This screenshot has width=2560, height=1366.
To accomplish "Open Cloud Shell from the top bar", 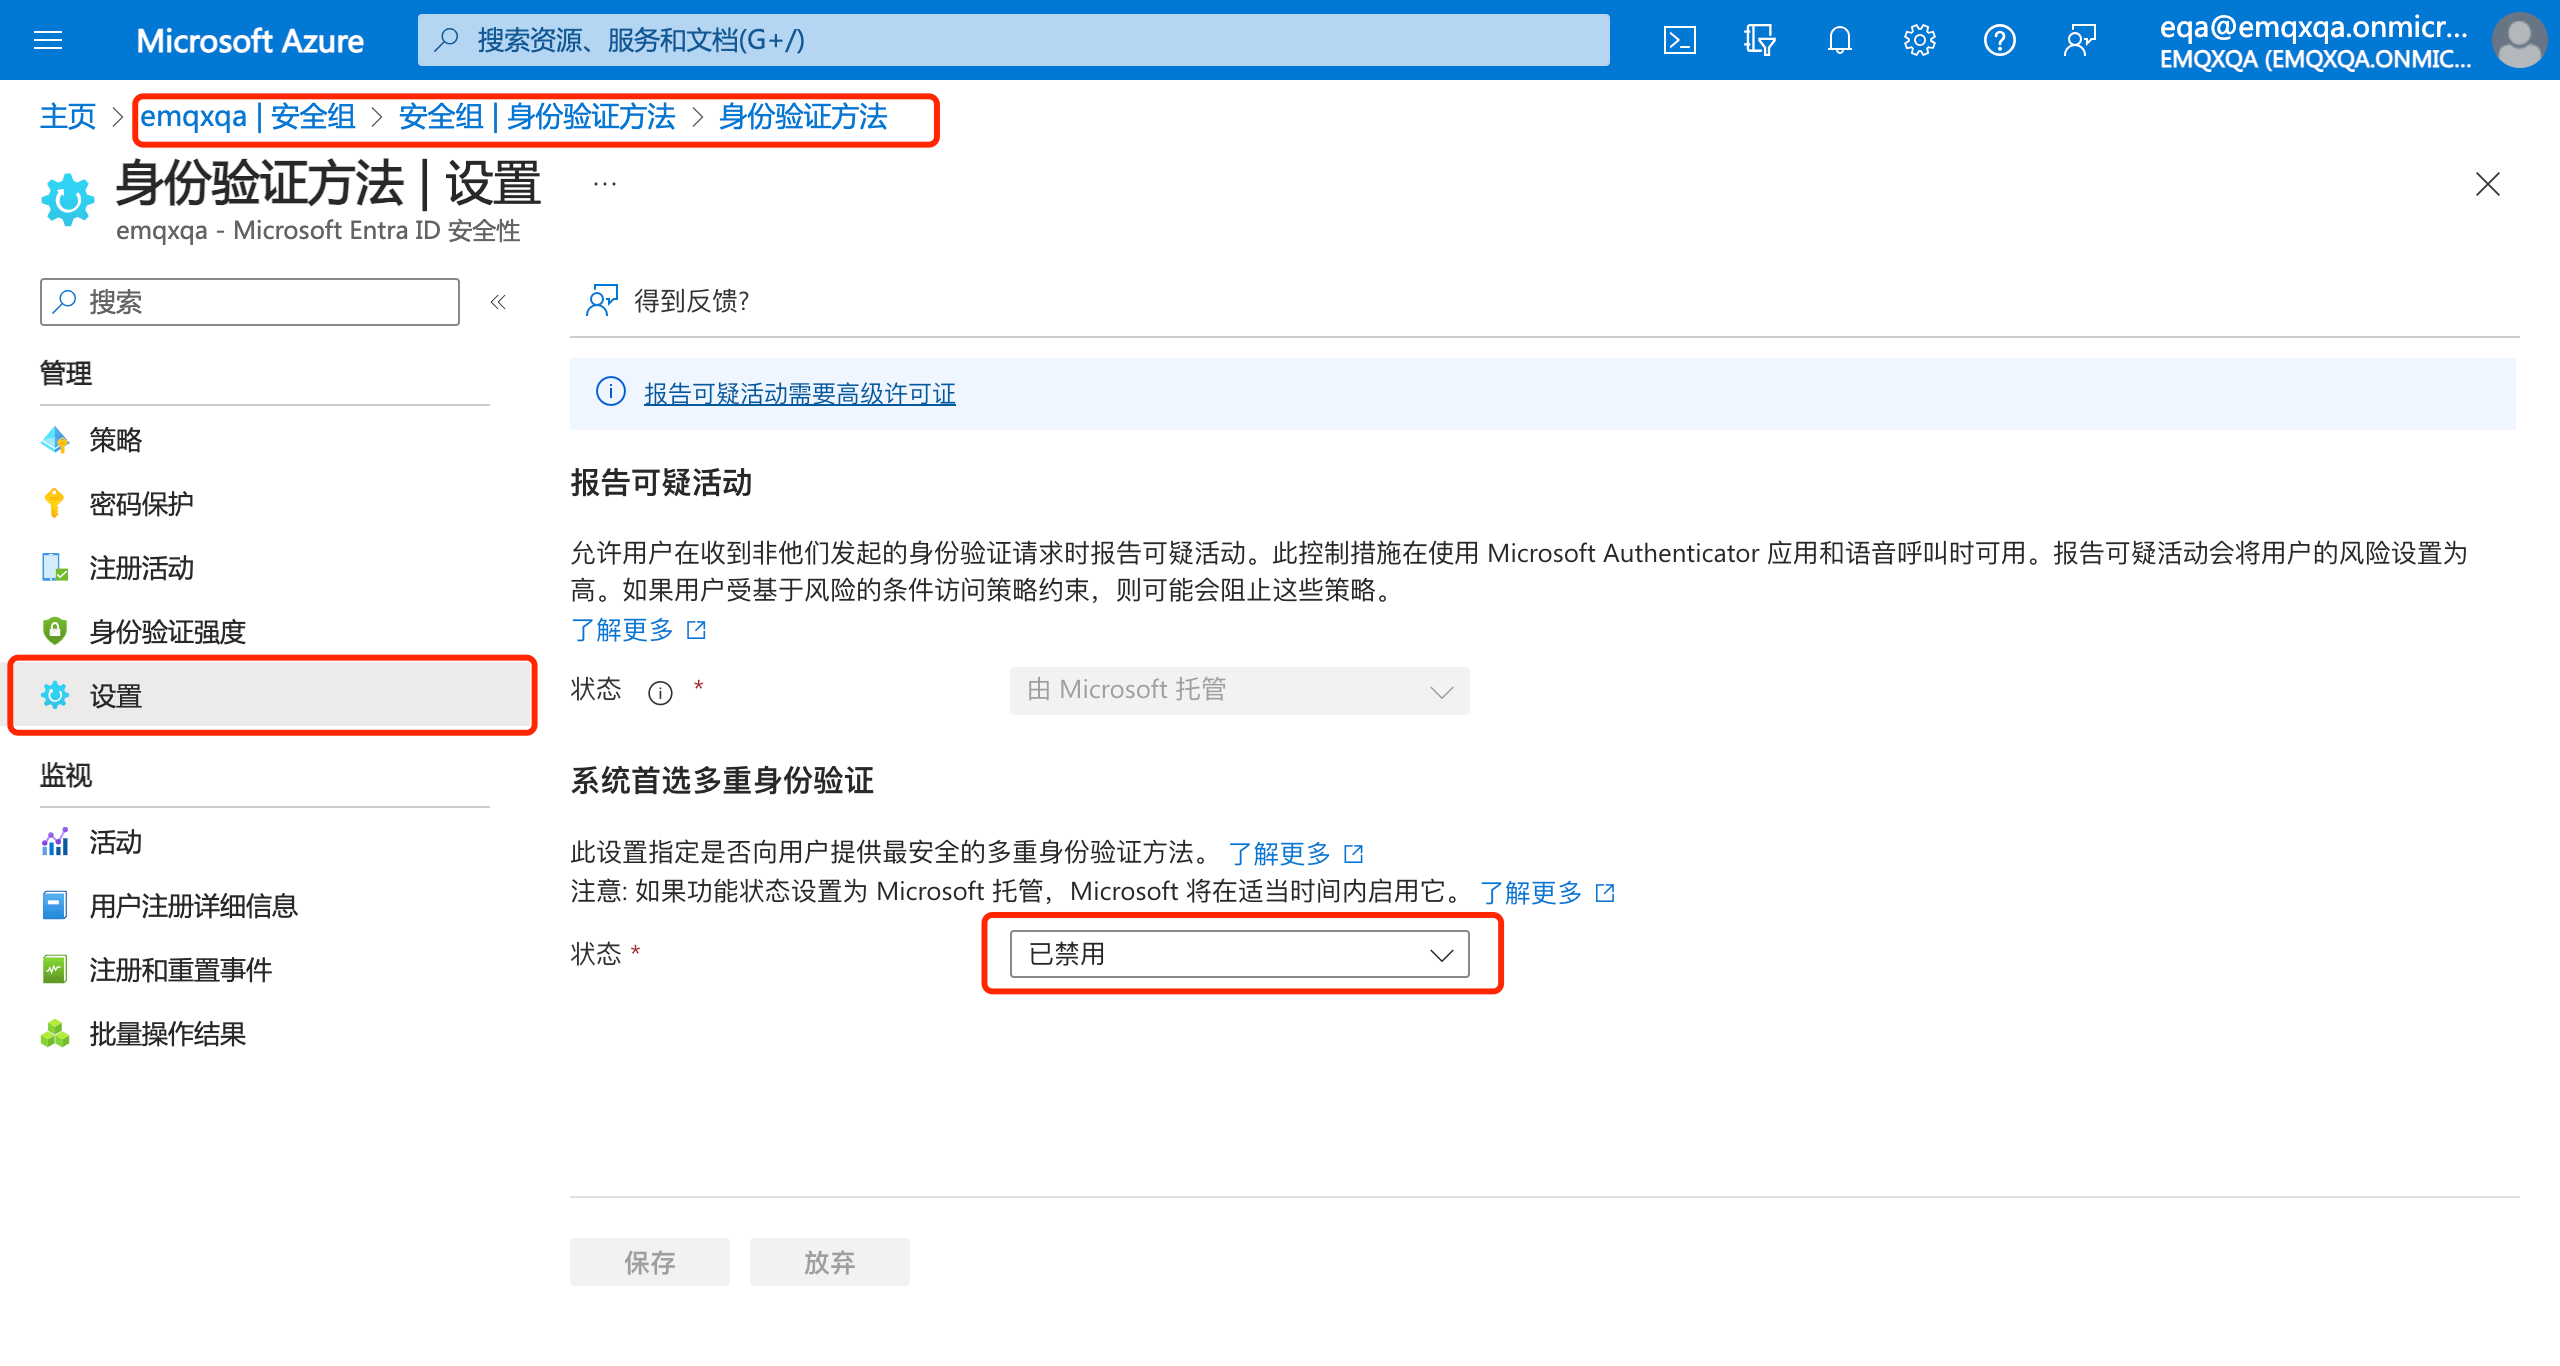I will (x=1679, y=40).
